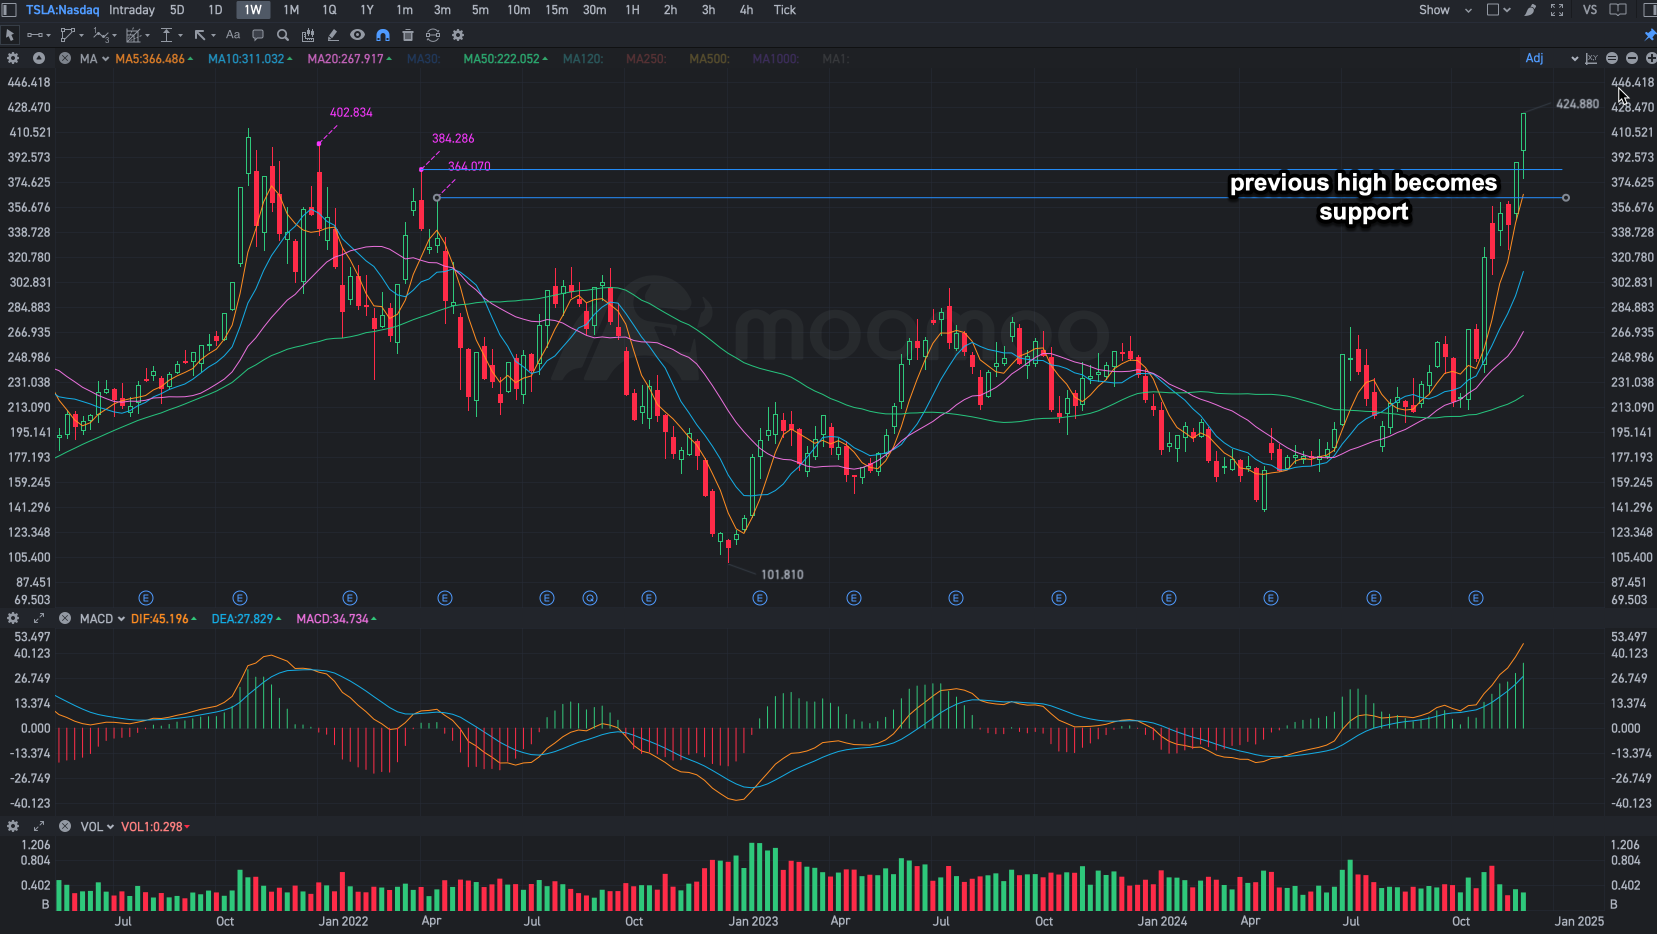Switch to the Intraday timeframe tab
The image size is (1657, 934).
click(x=132, y=10)
